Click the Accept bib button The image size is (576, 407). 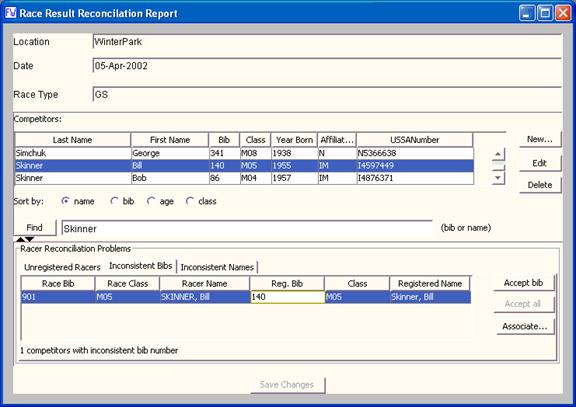[x=523, y=283]
